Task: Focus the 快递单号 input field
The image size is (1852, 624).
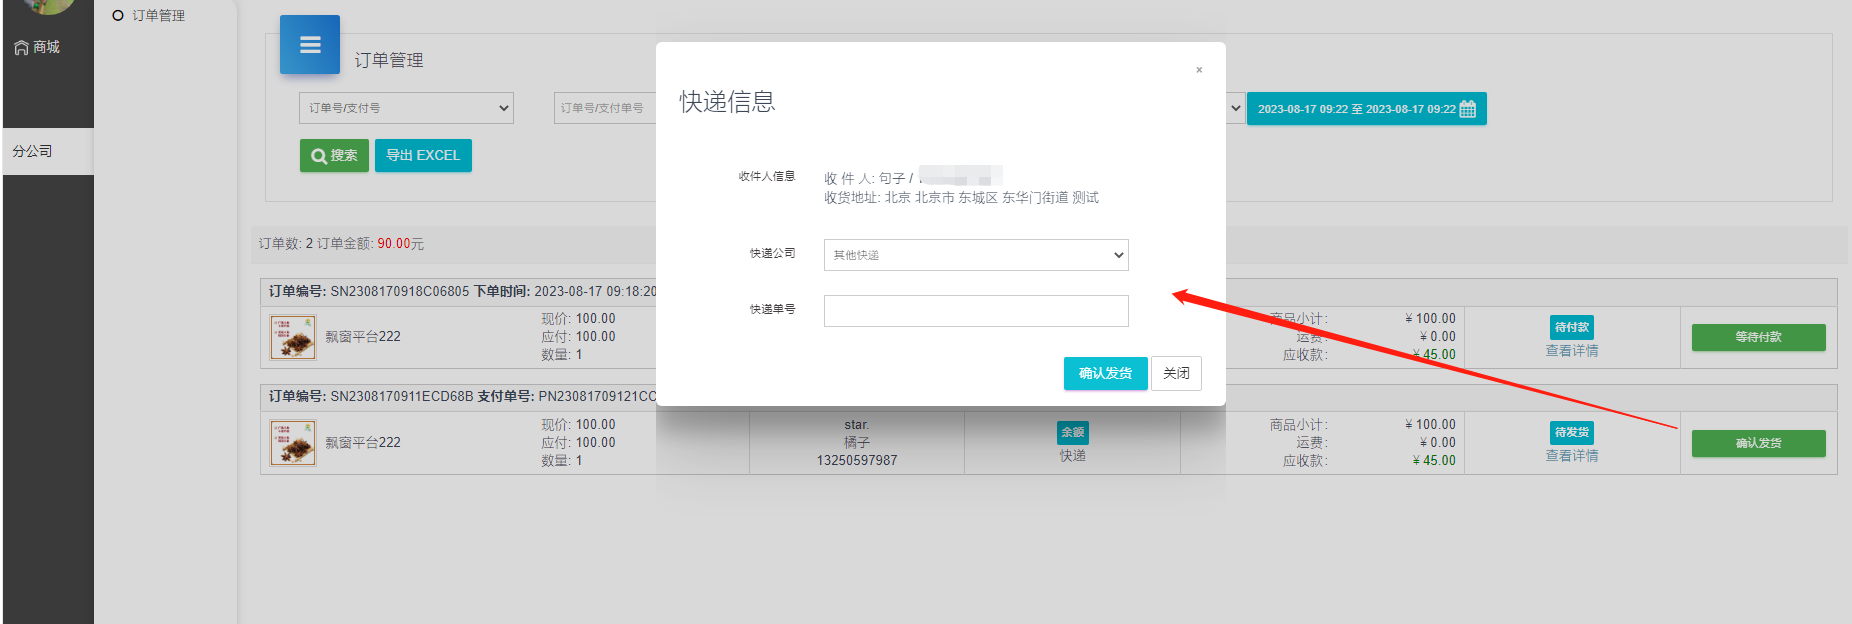Action: pos(976,311)
